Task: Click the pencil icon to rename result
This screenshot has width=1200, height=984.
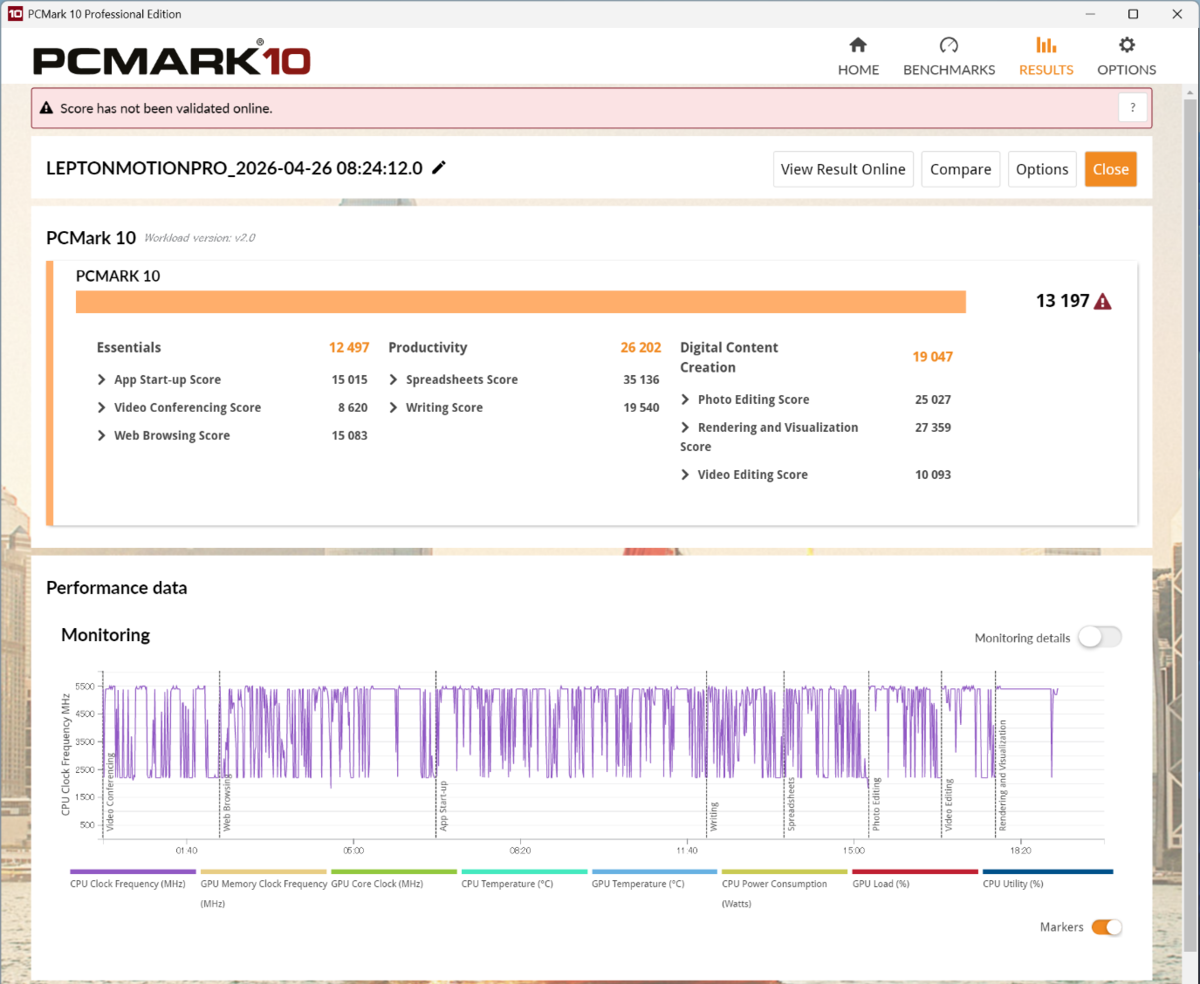Action: (439, 167)
